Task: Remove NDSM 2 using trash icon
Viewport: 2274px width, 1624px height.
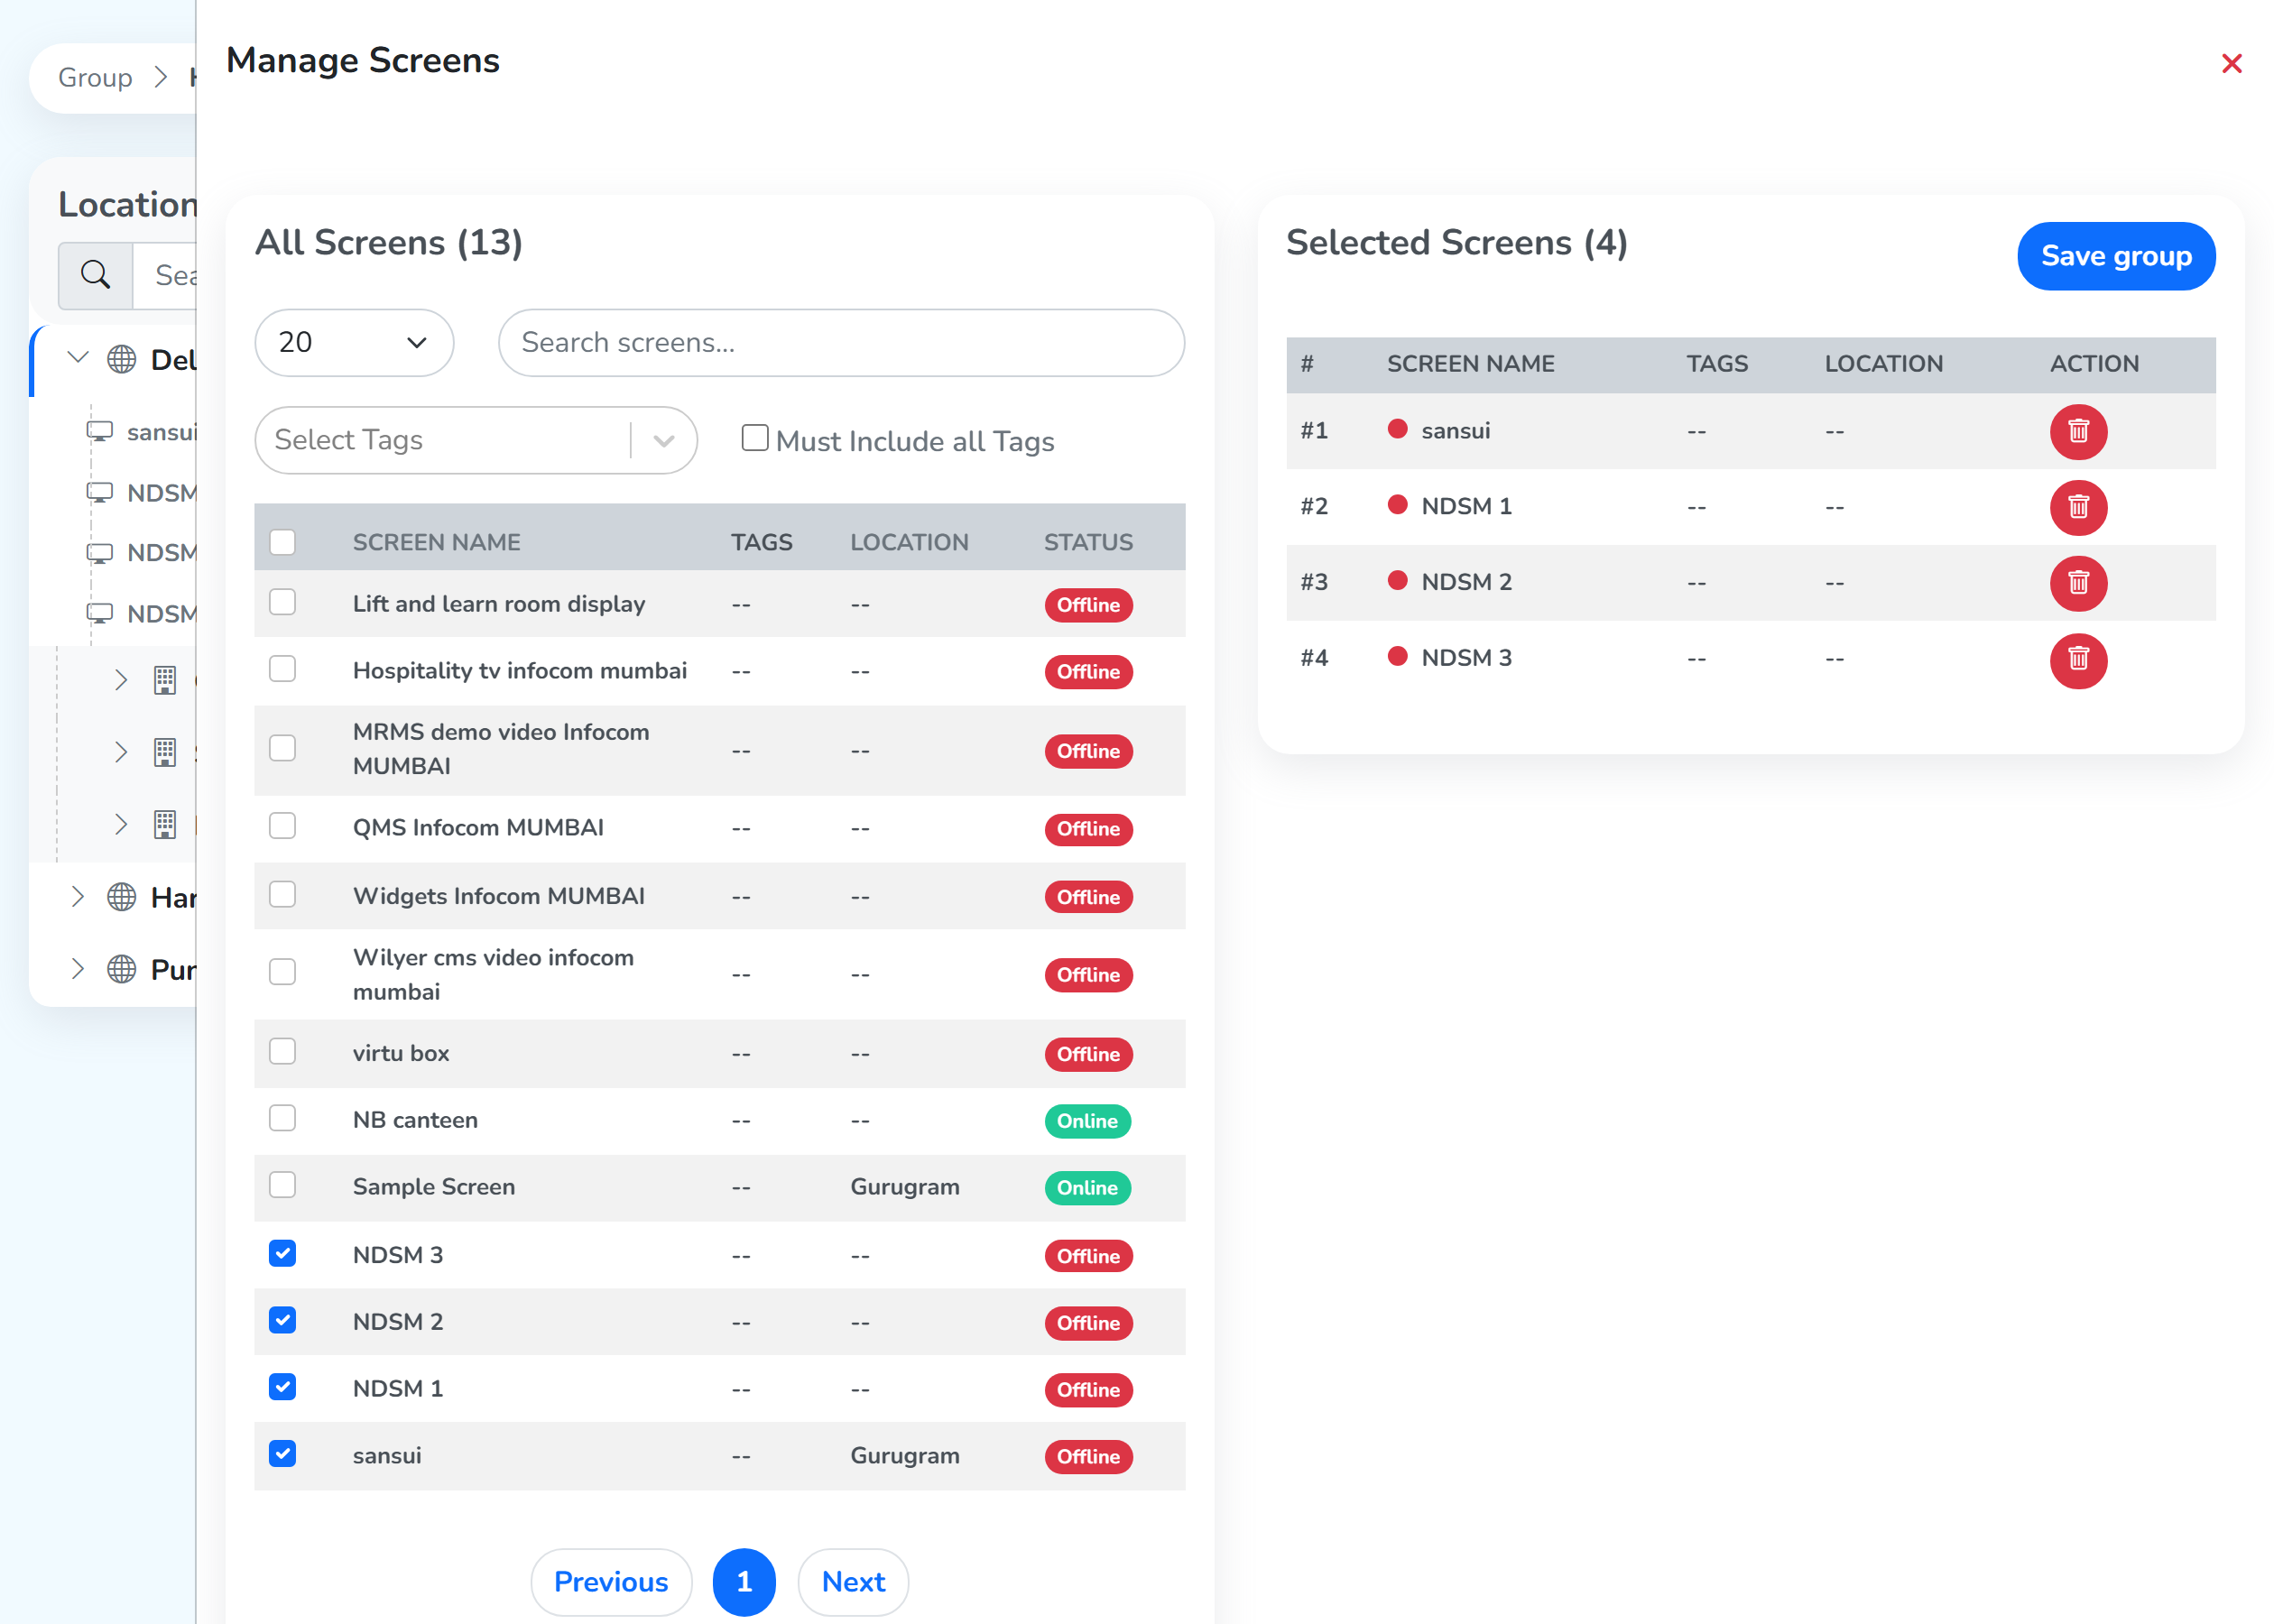Action: (x=2078, y=583)
